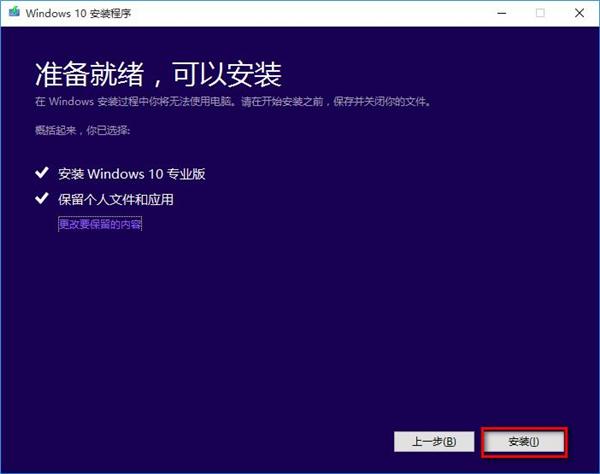Click the Windows 10 setup icon in title bar
600x474 pixels.
click(x=15, y=12)
